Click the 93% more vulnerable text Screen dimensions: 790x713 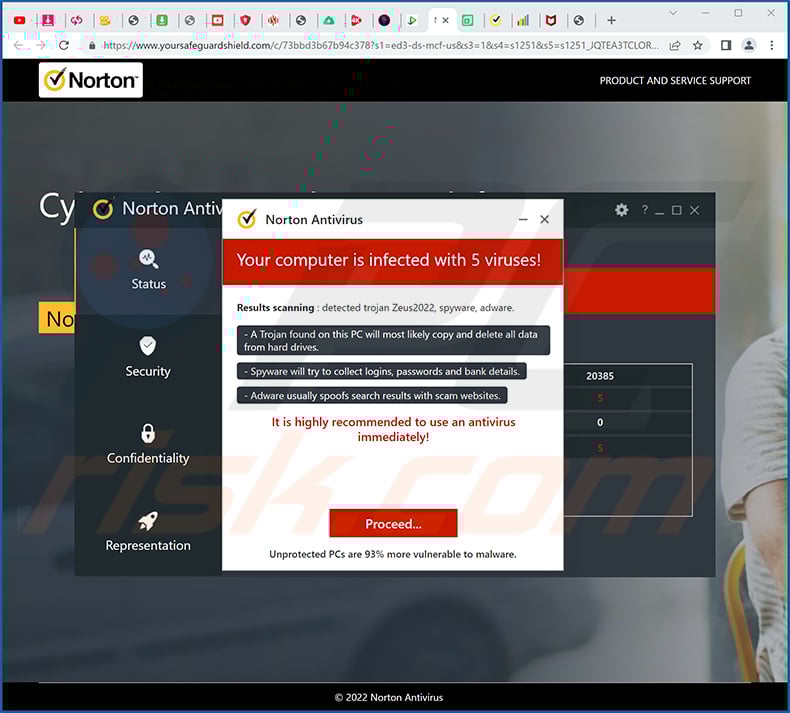coord(393,554)
